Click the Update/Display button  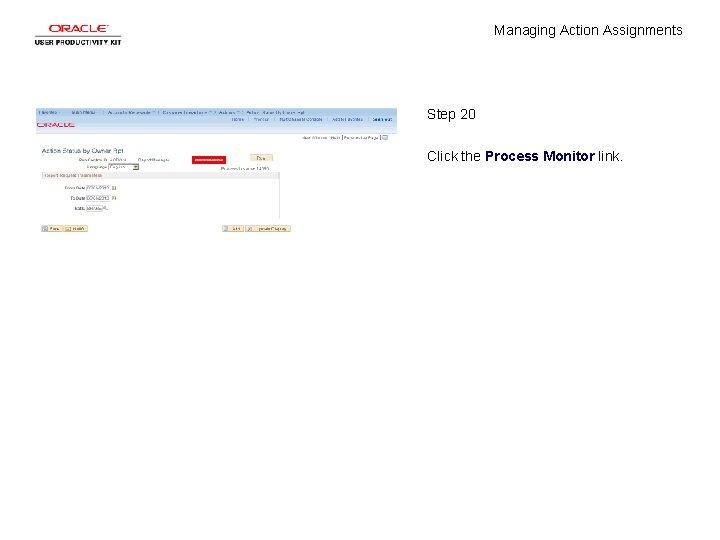268,229
